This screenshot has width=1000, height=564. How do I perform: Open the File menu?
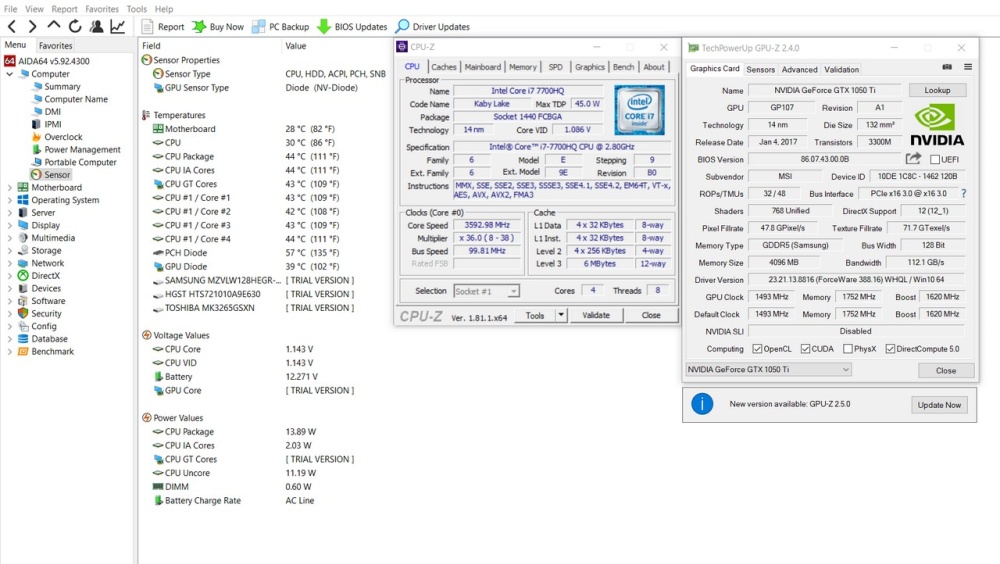tap(10, 9)
